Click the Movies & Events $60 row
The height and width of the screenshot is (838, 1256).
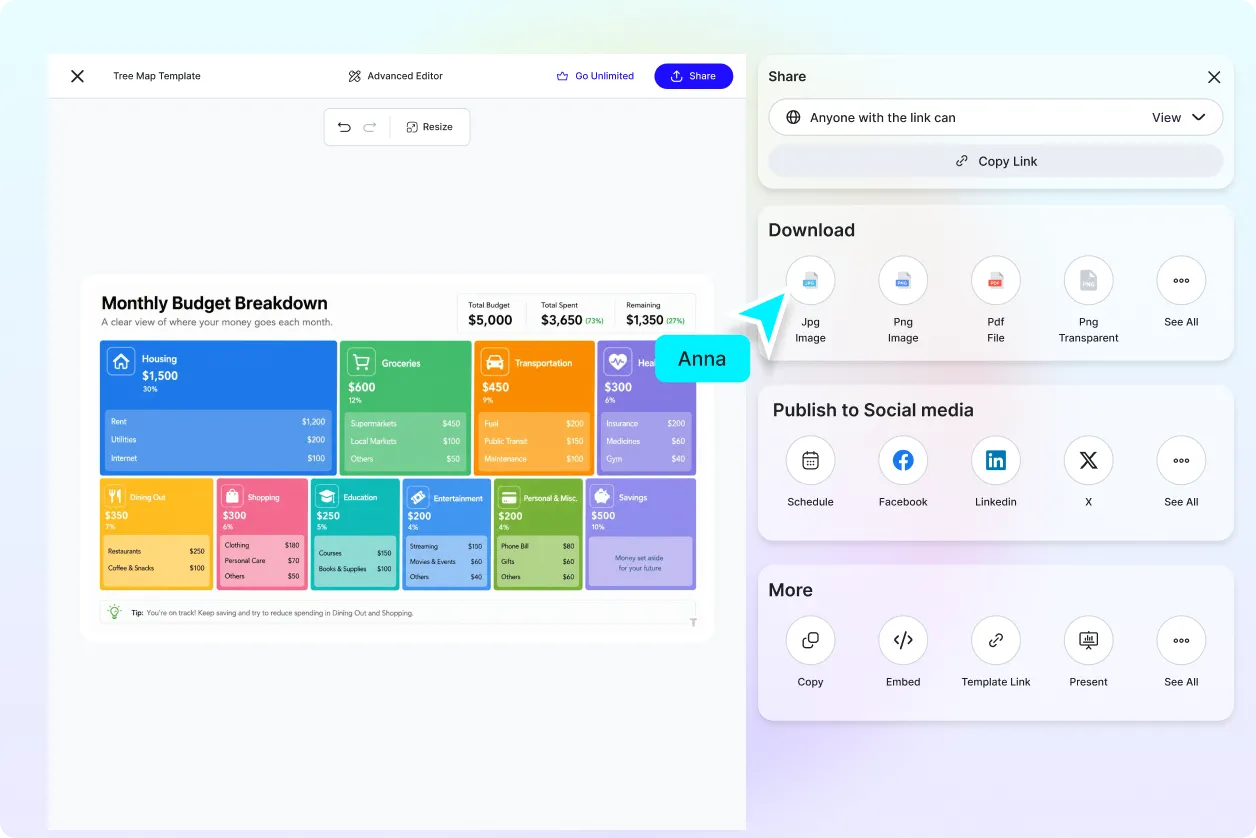[446, 561]
